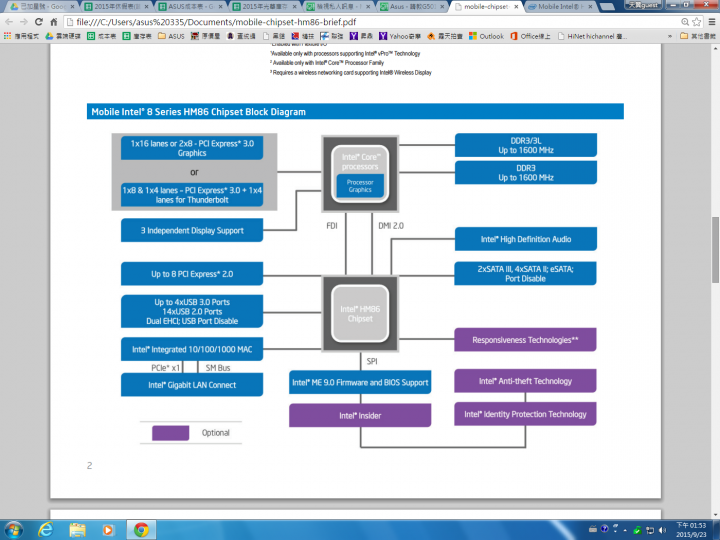
Task: Click the network tray icon
Action: click(650, 530)
